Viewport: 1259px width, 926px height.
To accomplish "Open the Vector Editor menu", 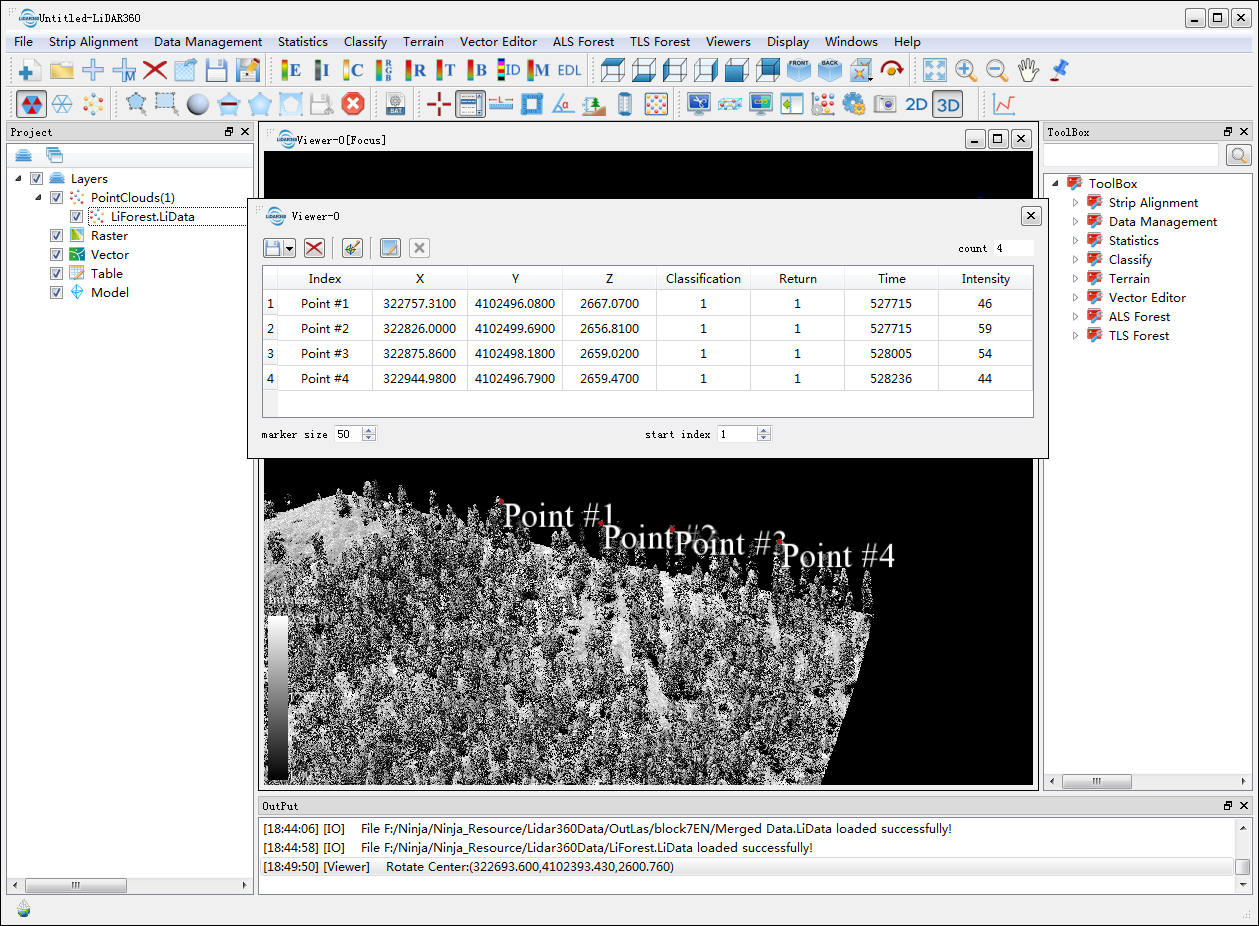I will click(498, 42).
